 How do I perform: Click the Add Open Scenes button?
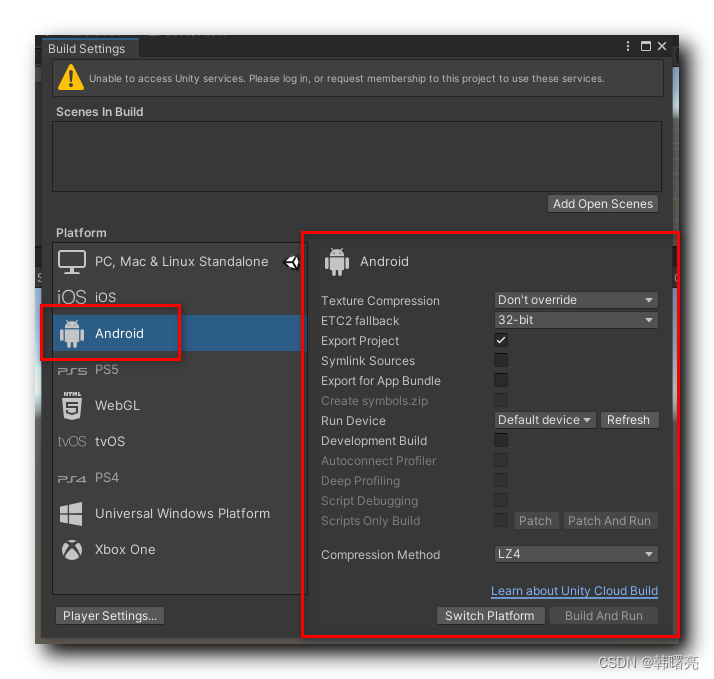point(603,204)
